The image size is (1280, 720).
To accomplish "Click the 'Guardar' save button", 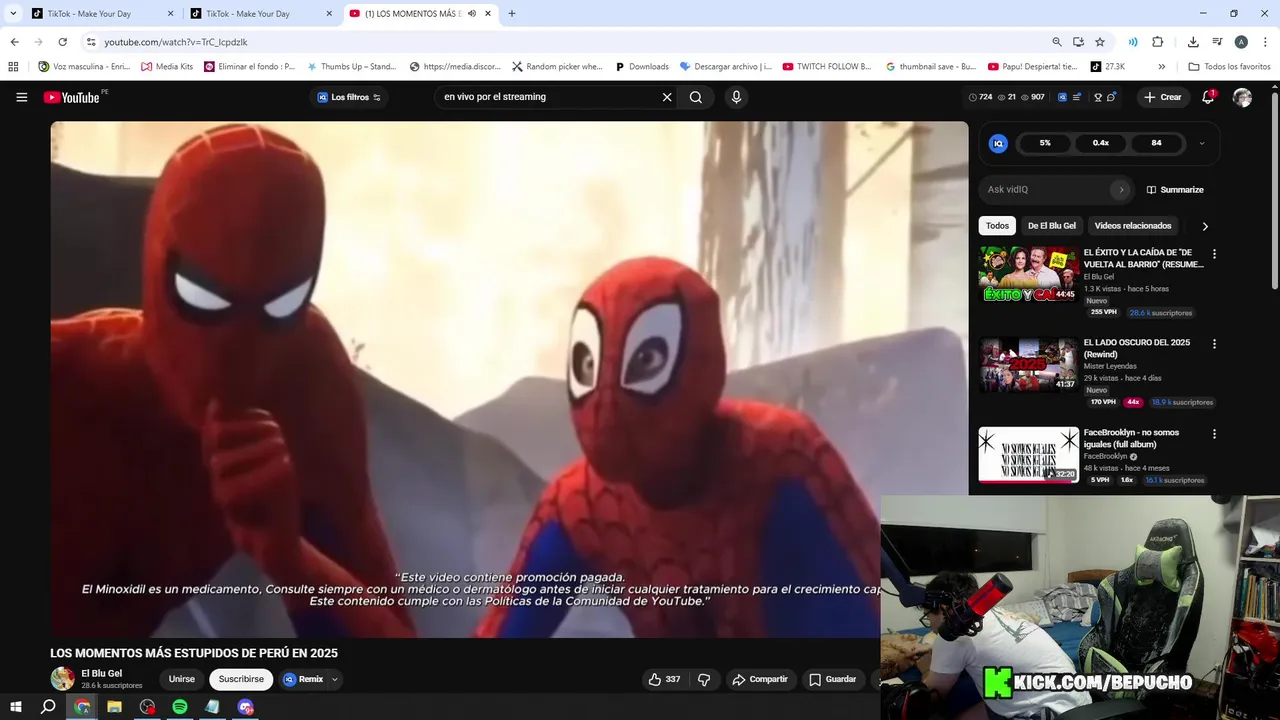I will click(x=832, y=679).
